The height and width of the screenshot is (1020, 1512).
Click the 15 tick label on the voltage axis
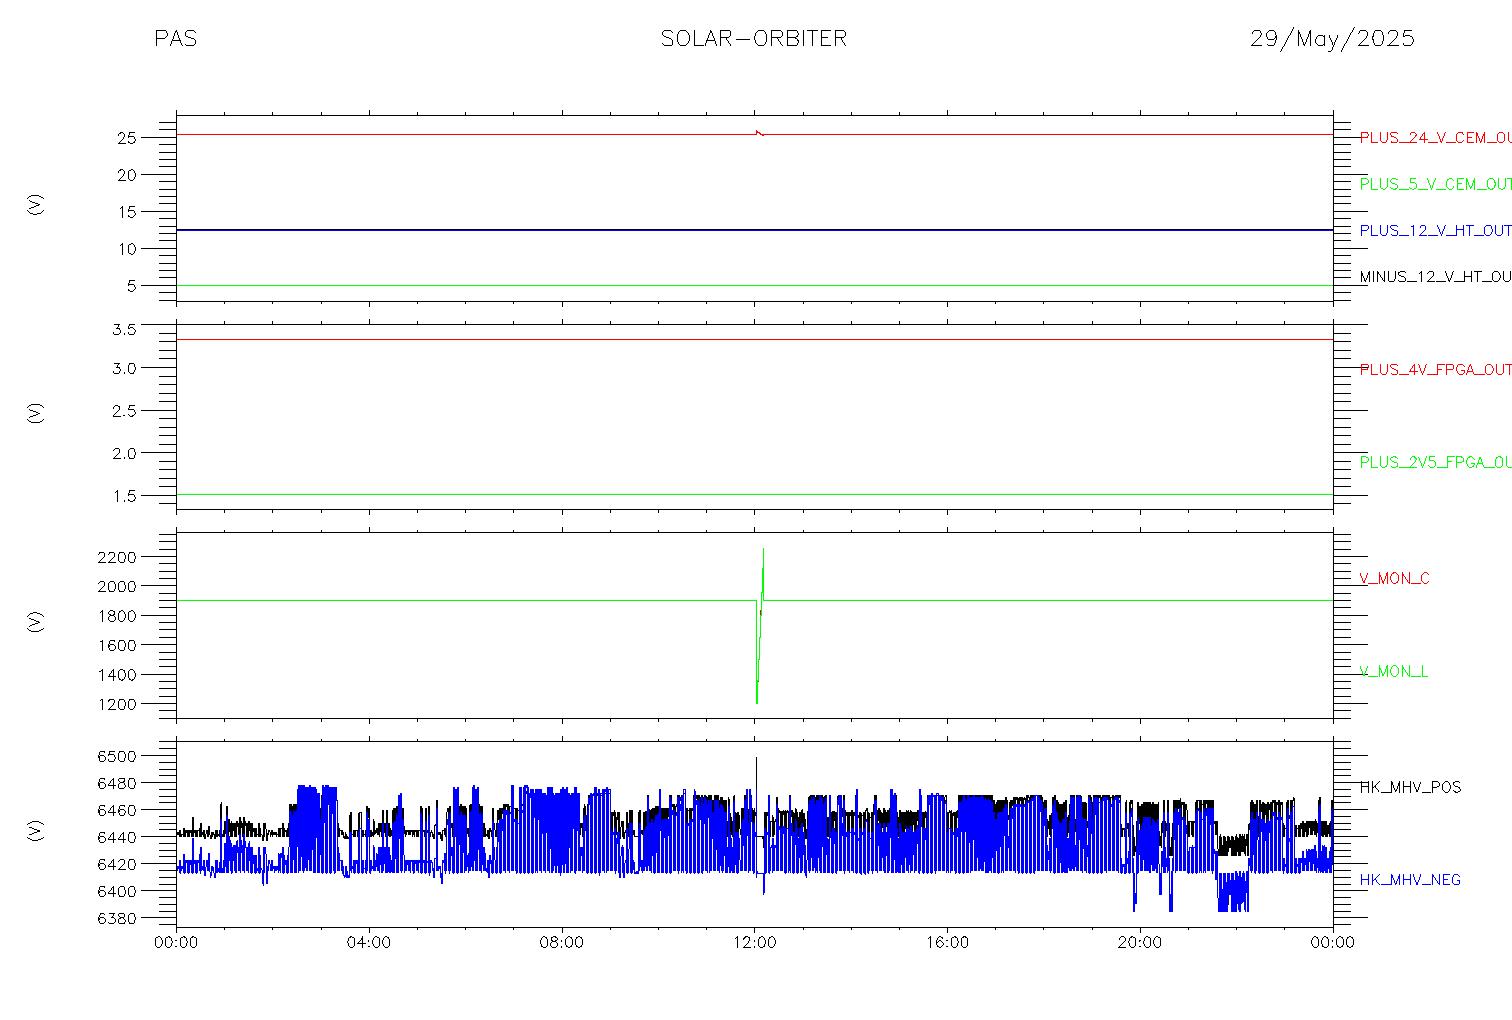pyautogui.click(x=127, y=212)
